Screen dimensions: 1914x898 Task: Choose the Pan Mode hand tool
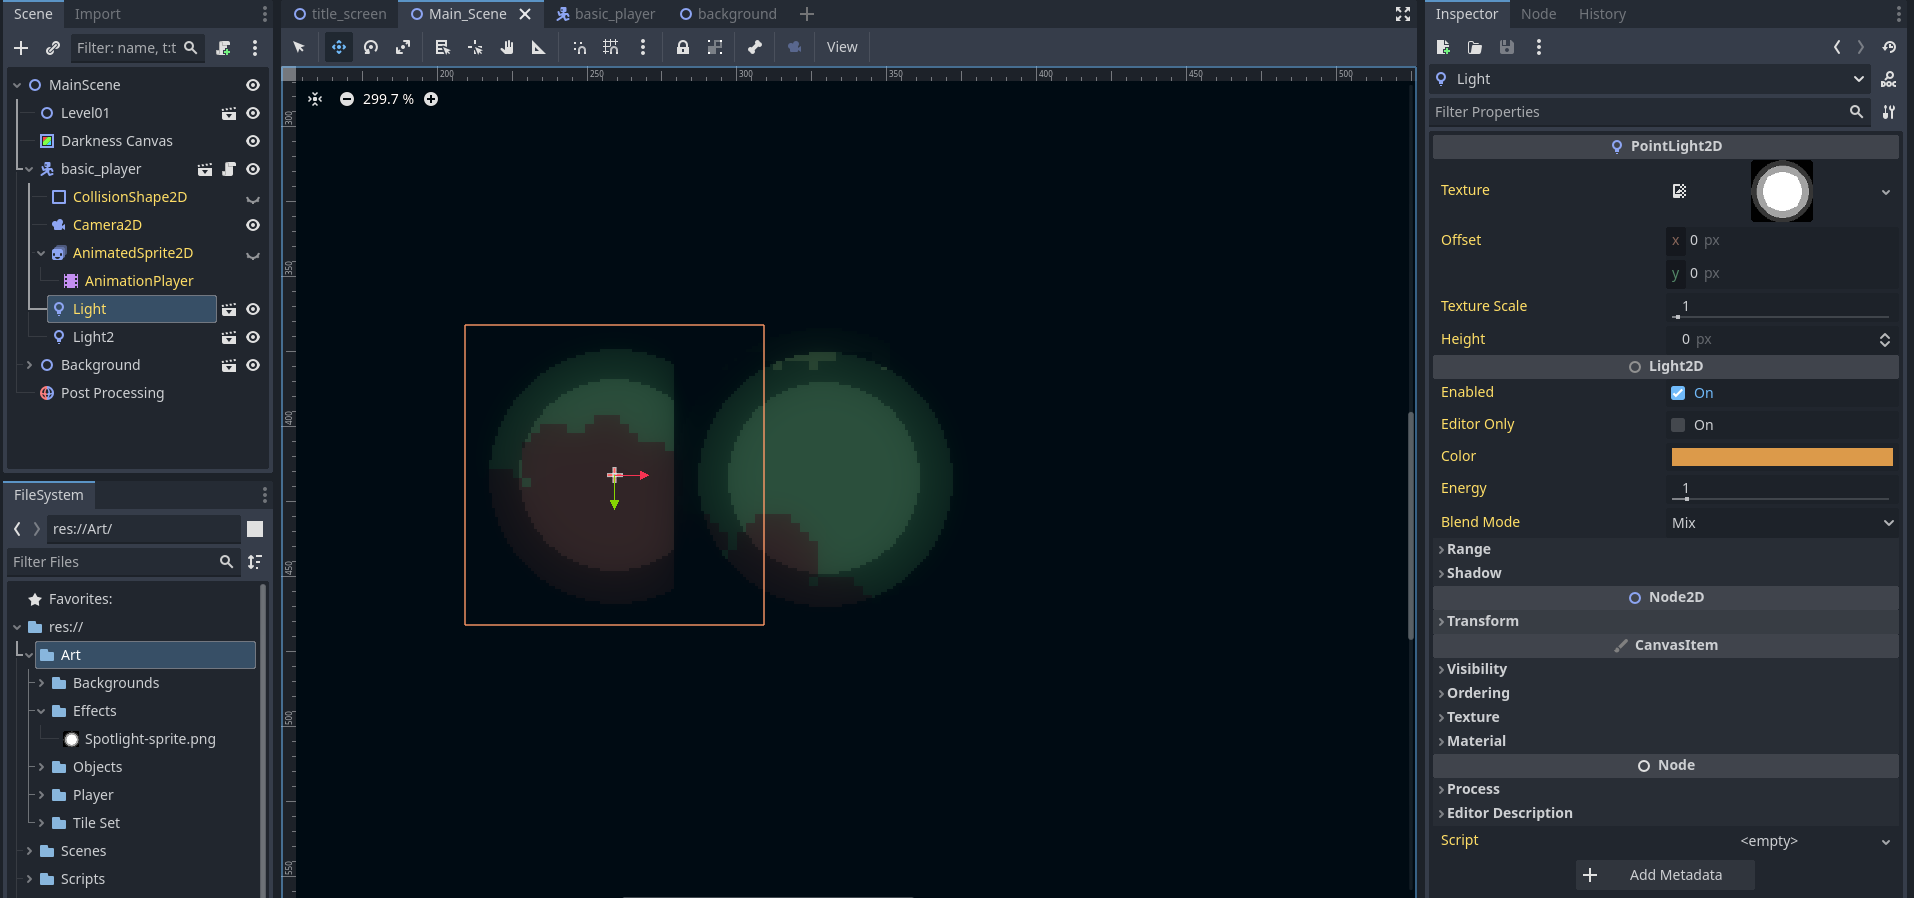tap(507, 47)
